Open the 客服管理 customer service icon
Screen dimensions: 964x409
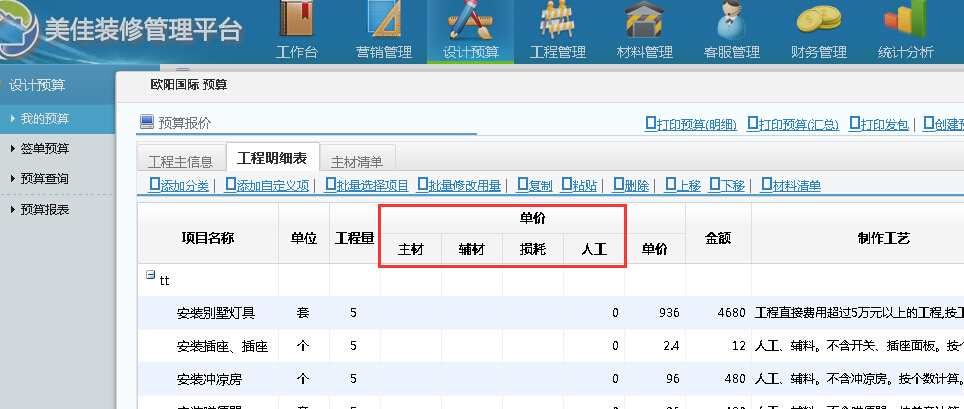pyautogui.click(x=732, y=22)
